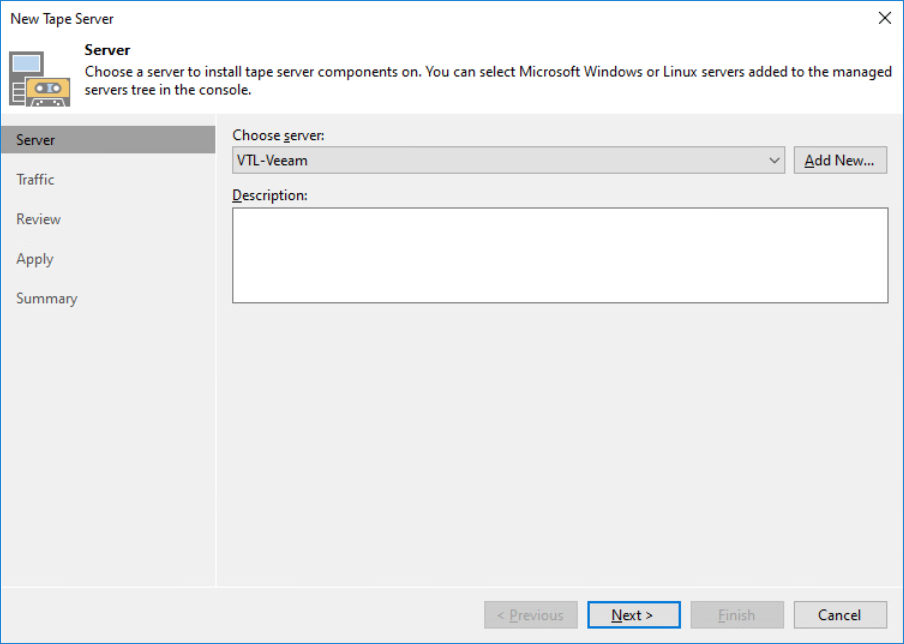The width and height of the screenshot is (904, 644).
Task: Click the < Previous button
Action: click(x=530, y=615)
